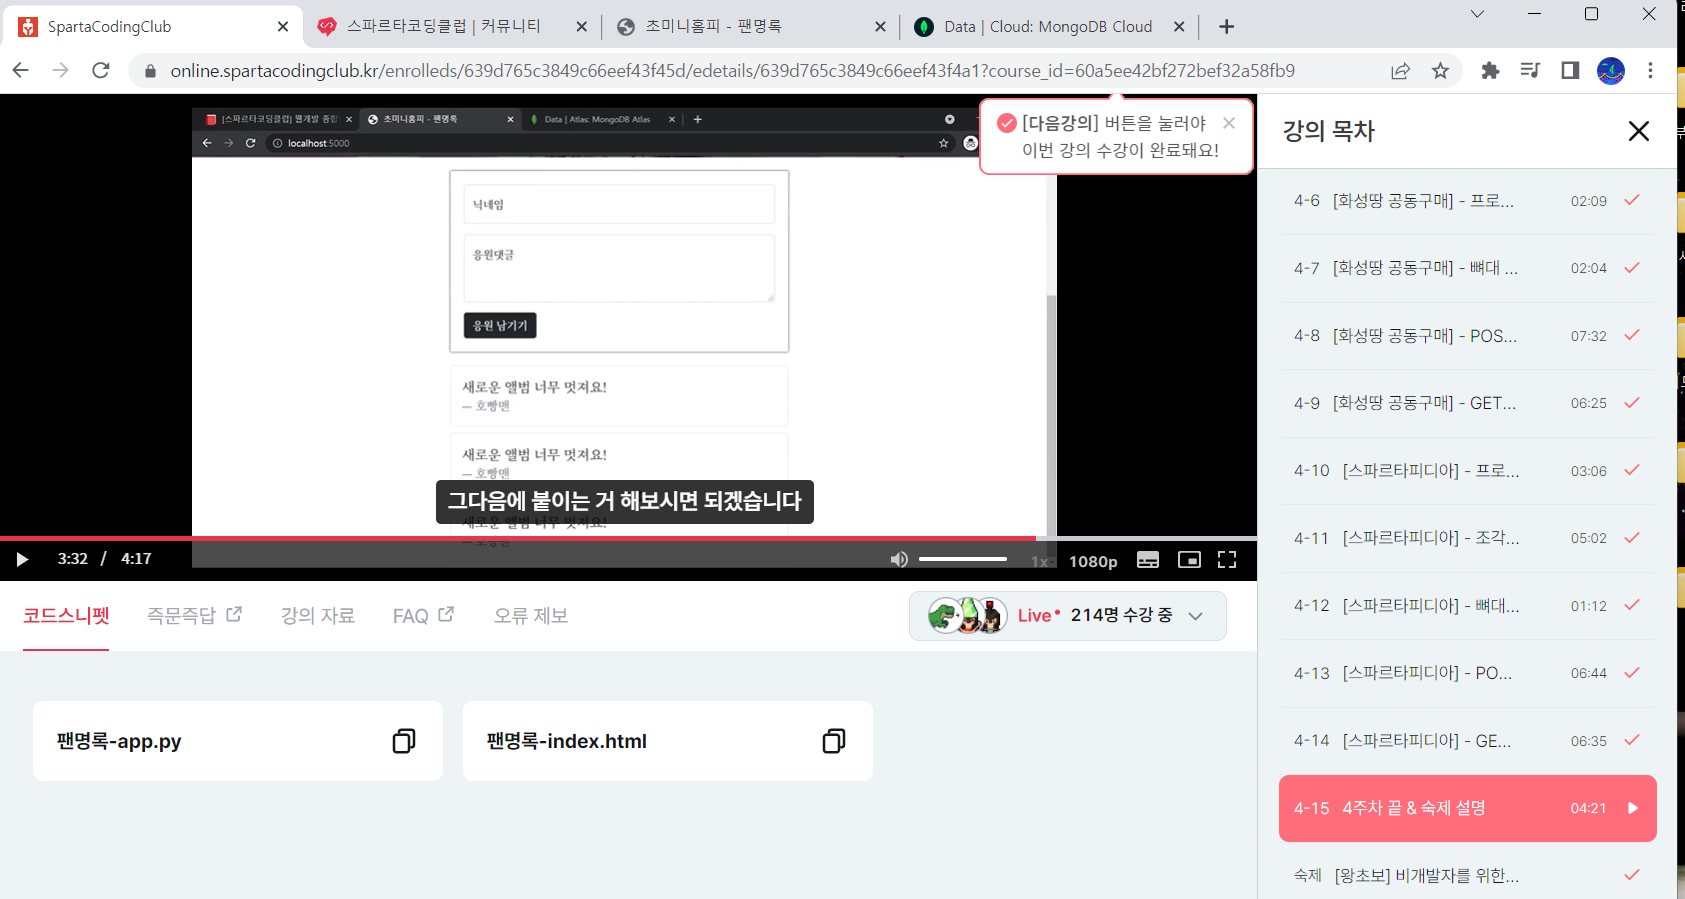Screen dimensions: 1685x899
Task: Click the 응원댓글 textarea in video
Action: coord(619,268)
